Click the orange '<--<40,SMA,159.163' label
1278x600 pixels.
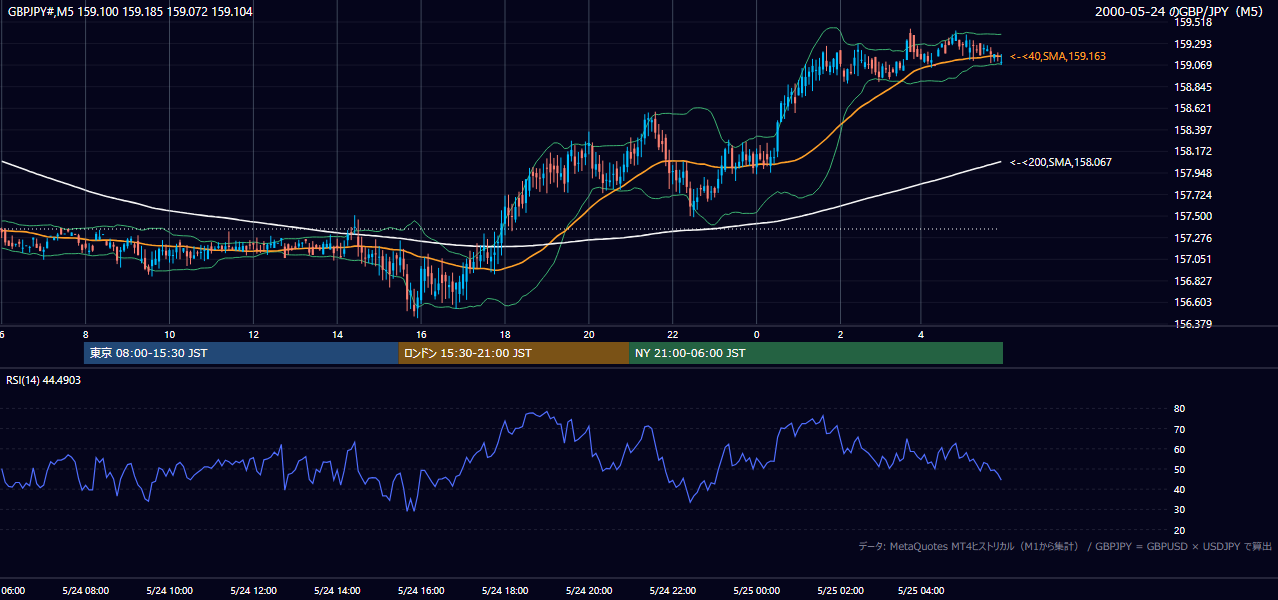[1058, 57]
